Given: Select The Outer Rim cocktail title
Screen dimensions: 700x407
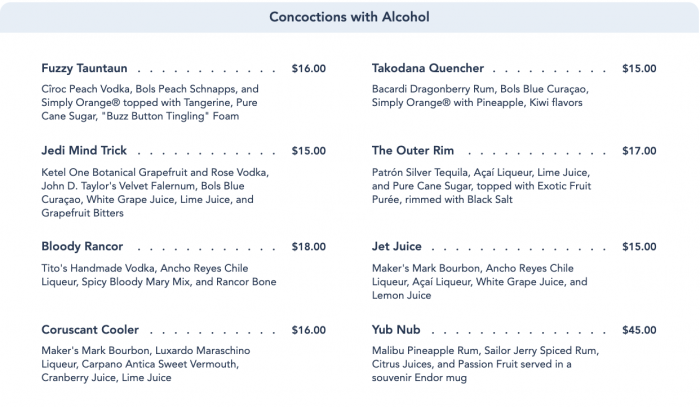Looking at the screenshot, I should coord(413,150).
